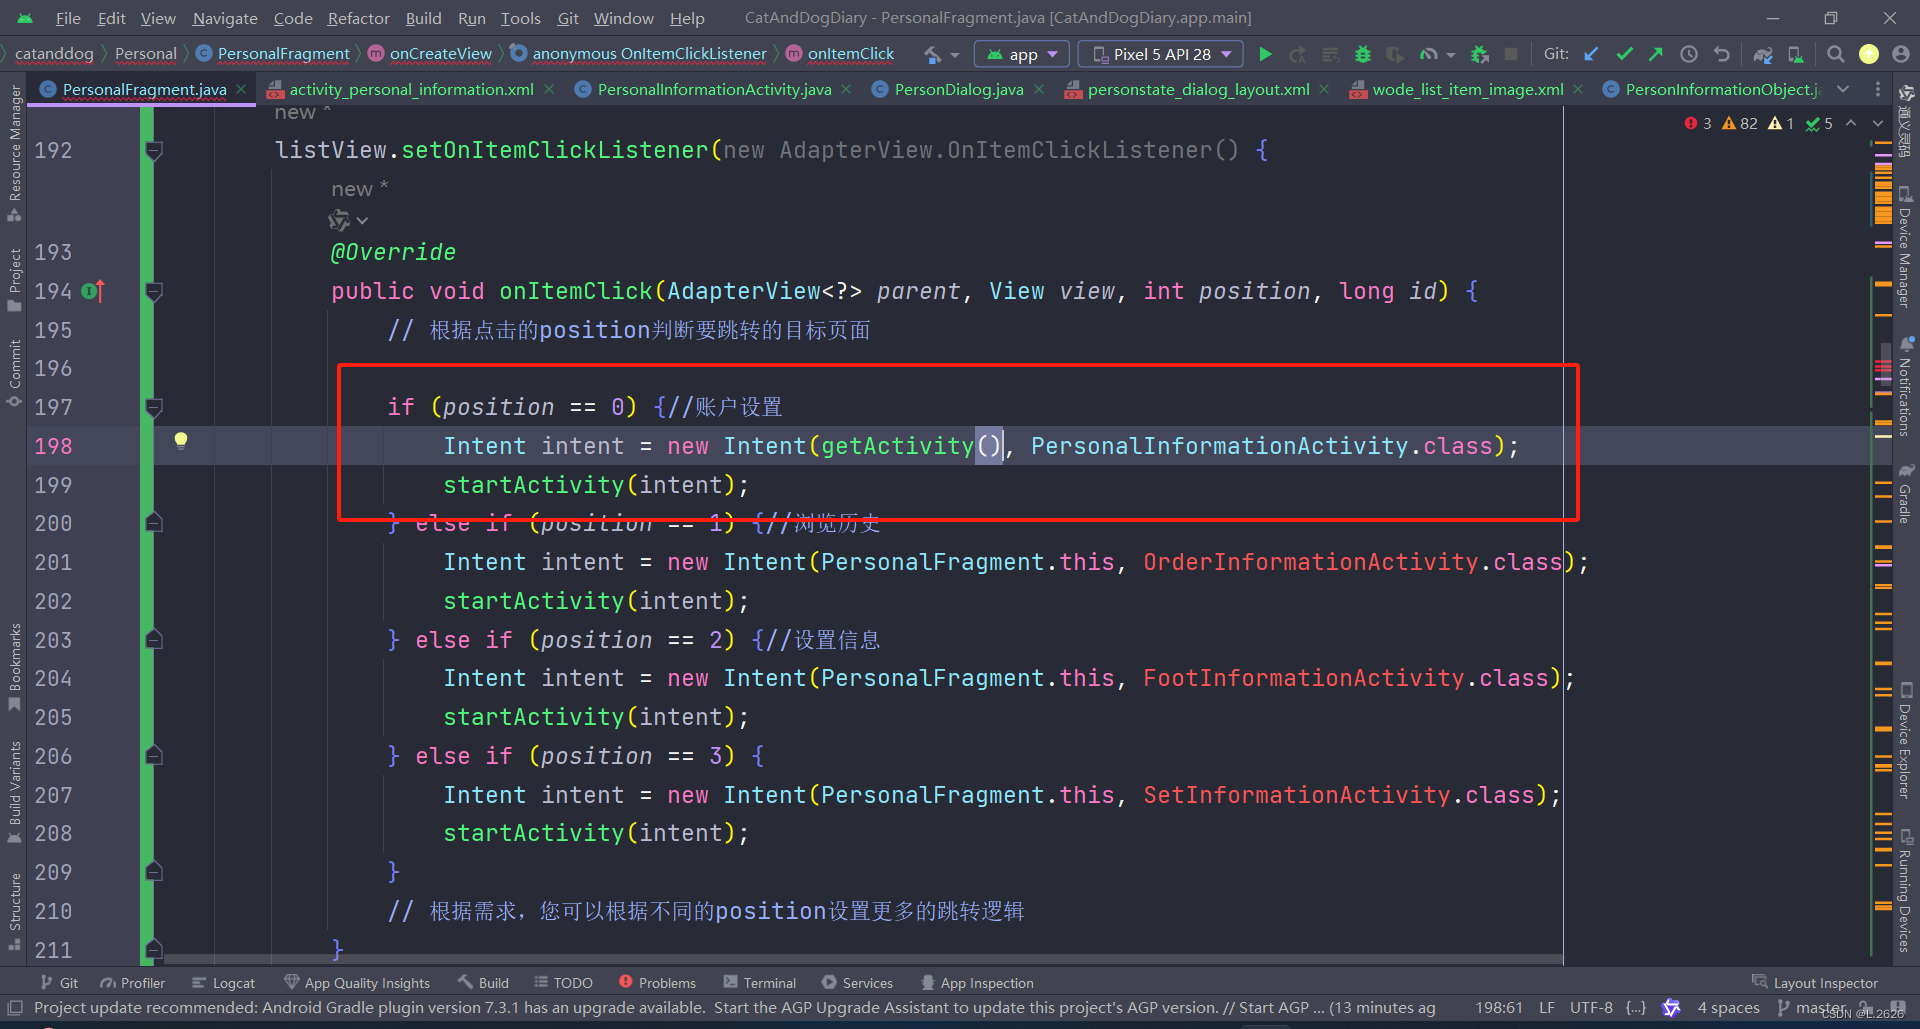
Task: Click the yellow lightbulb intention on line 198
Action: [x=181, y=440]
